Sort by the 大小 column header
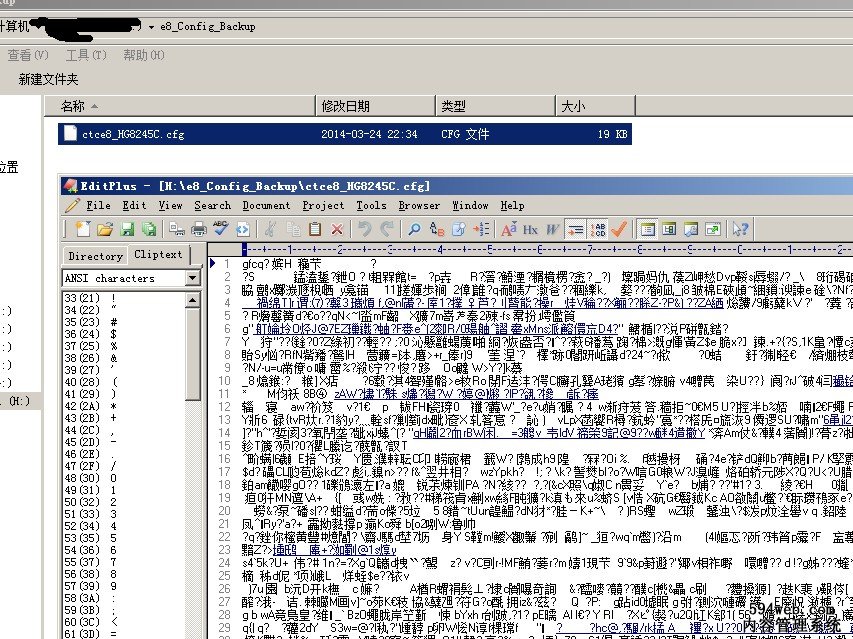This screenshot has height=639, width=853. click(x=595, y=106)
